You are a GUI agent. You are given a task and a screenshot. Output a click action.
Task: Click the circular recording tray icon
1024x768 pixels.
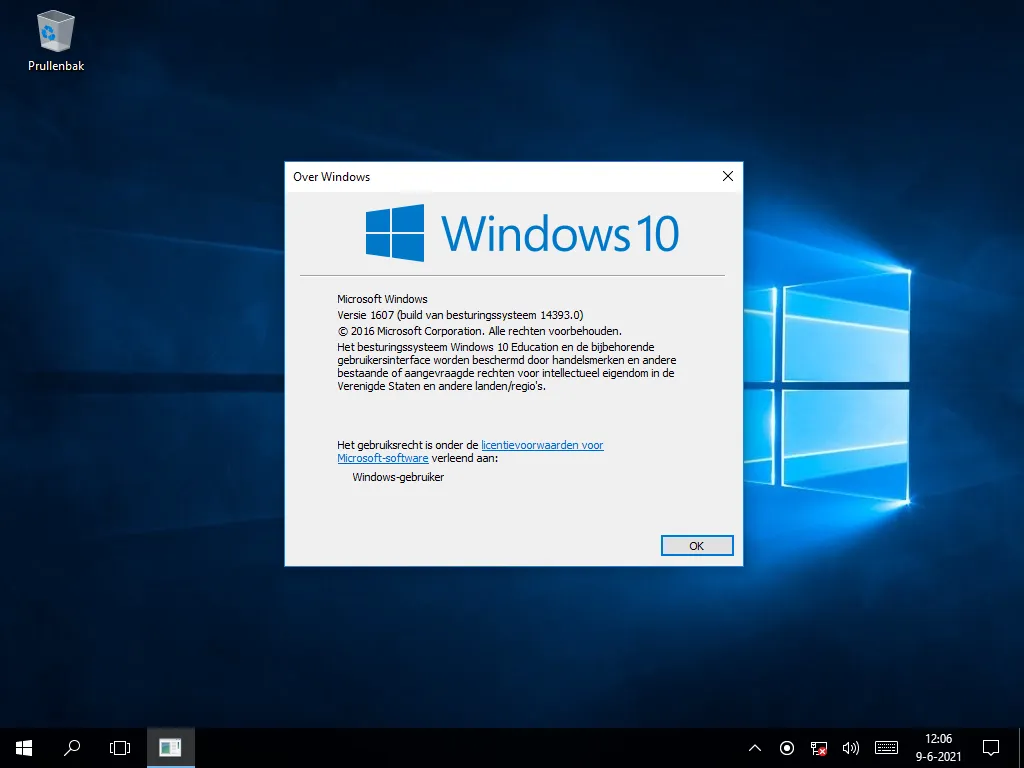coord(787,748)
